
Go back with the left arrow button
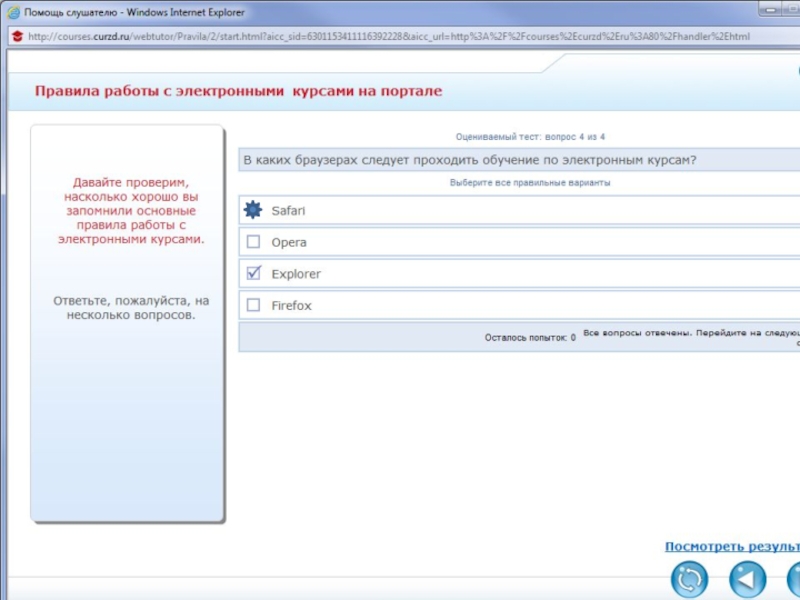click(x=747, y=580)
